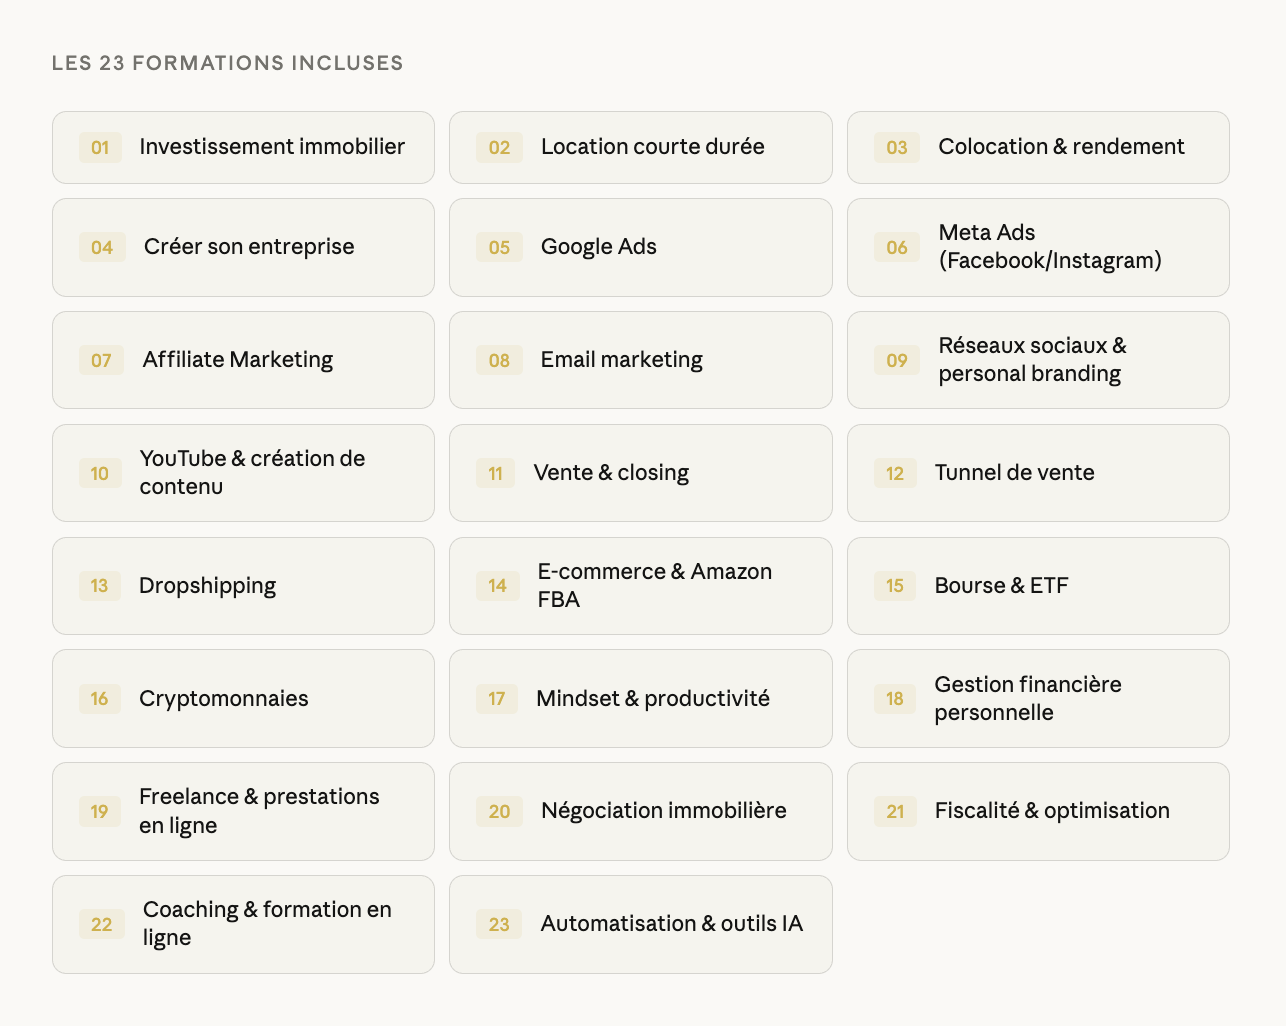Click the 11 badge next to Vente & closing
The width and height of the screenshot is (1286, 1026).
pyautogui.click(x=496, y=474)
